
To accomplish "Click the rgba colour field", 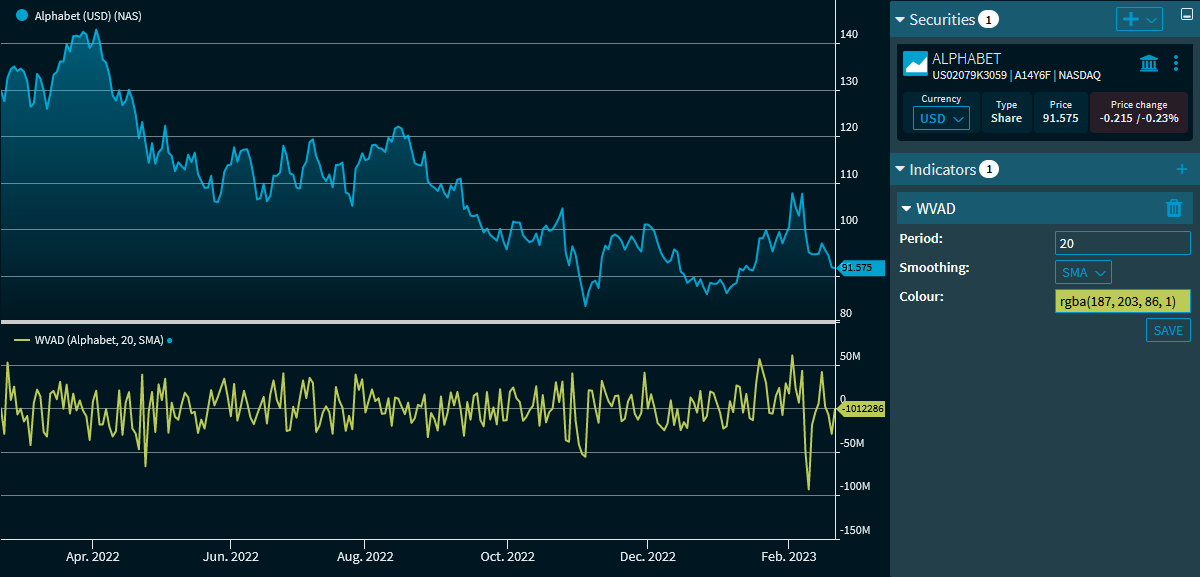I will point(1122,302).
